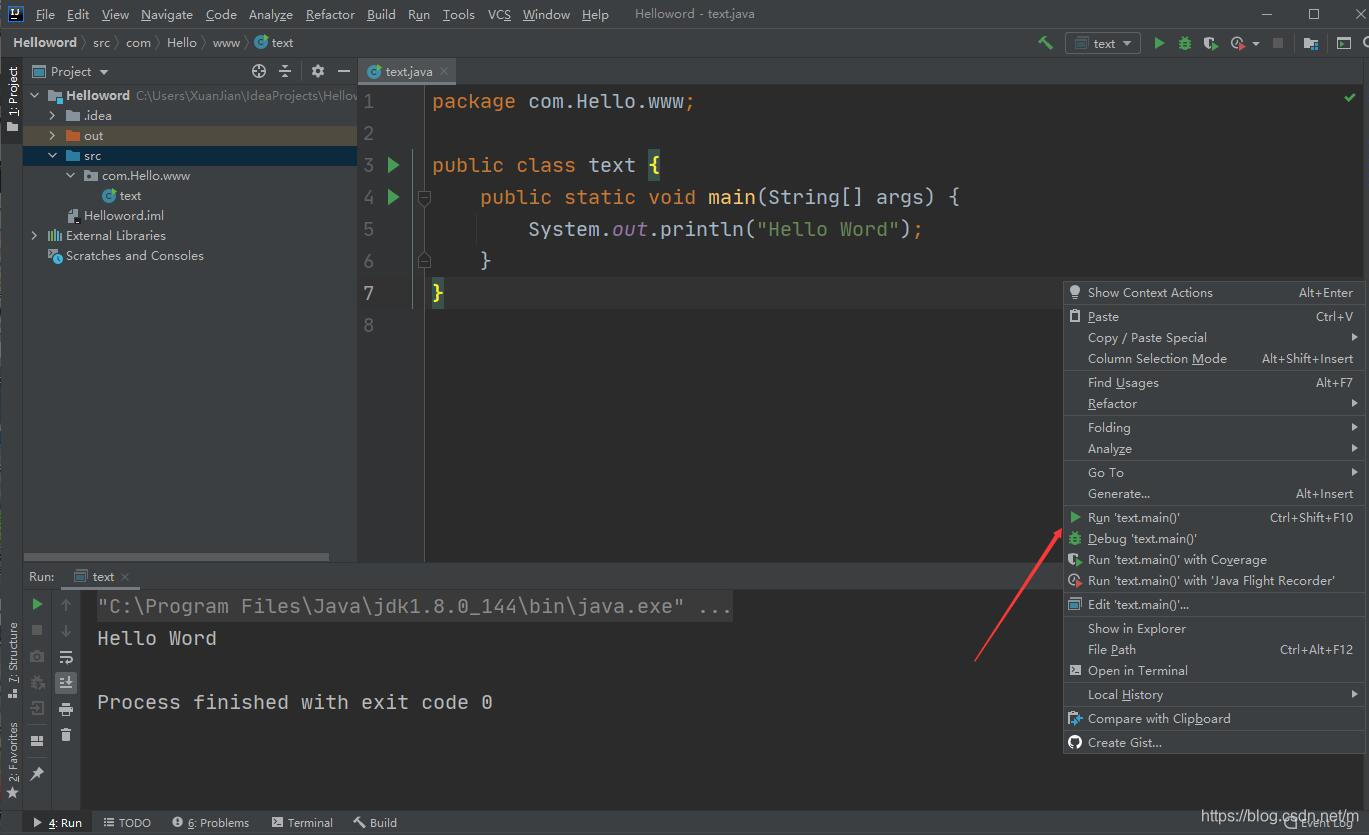The width and height of the screenshot is (1369, 835).
Task: Select Run 'text.main()' in context menu
Action: coord(1214,517)
